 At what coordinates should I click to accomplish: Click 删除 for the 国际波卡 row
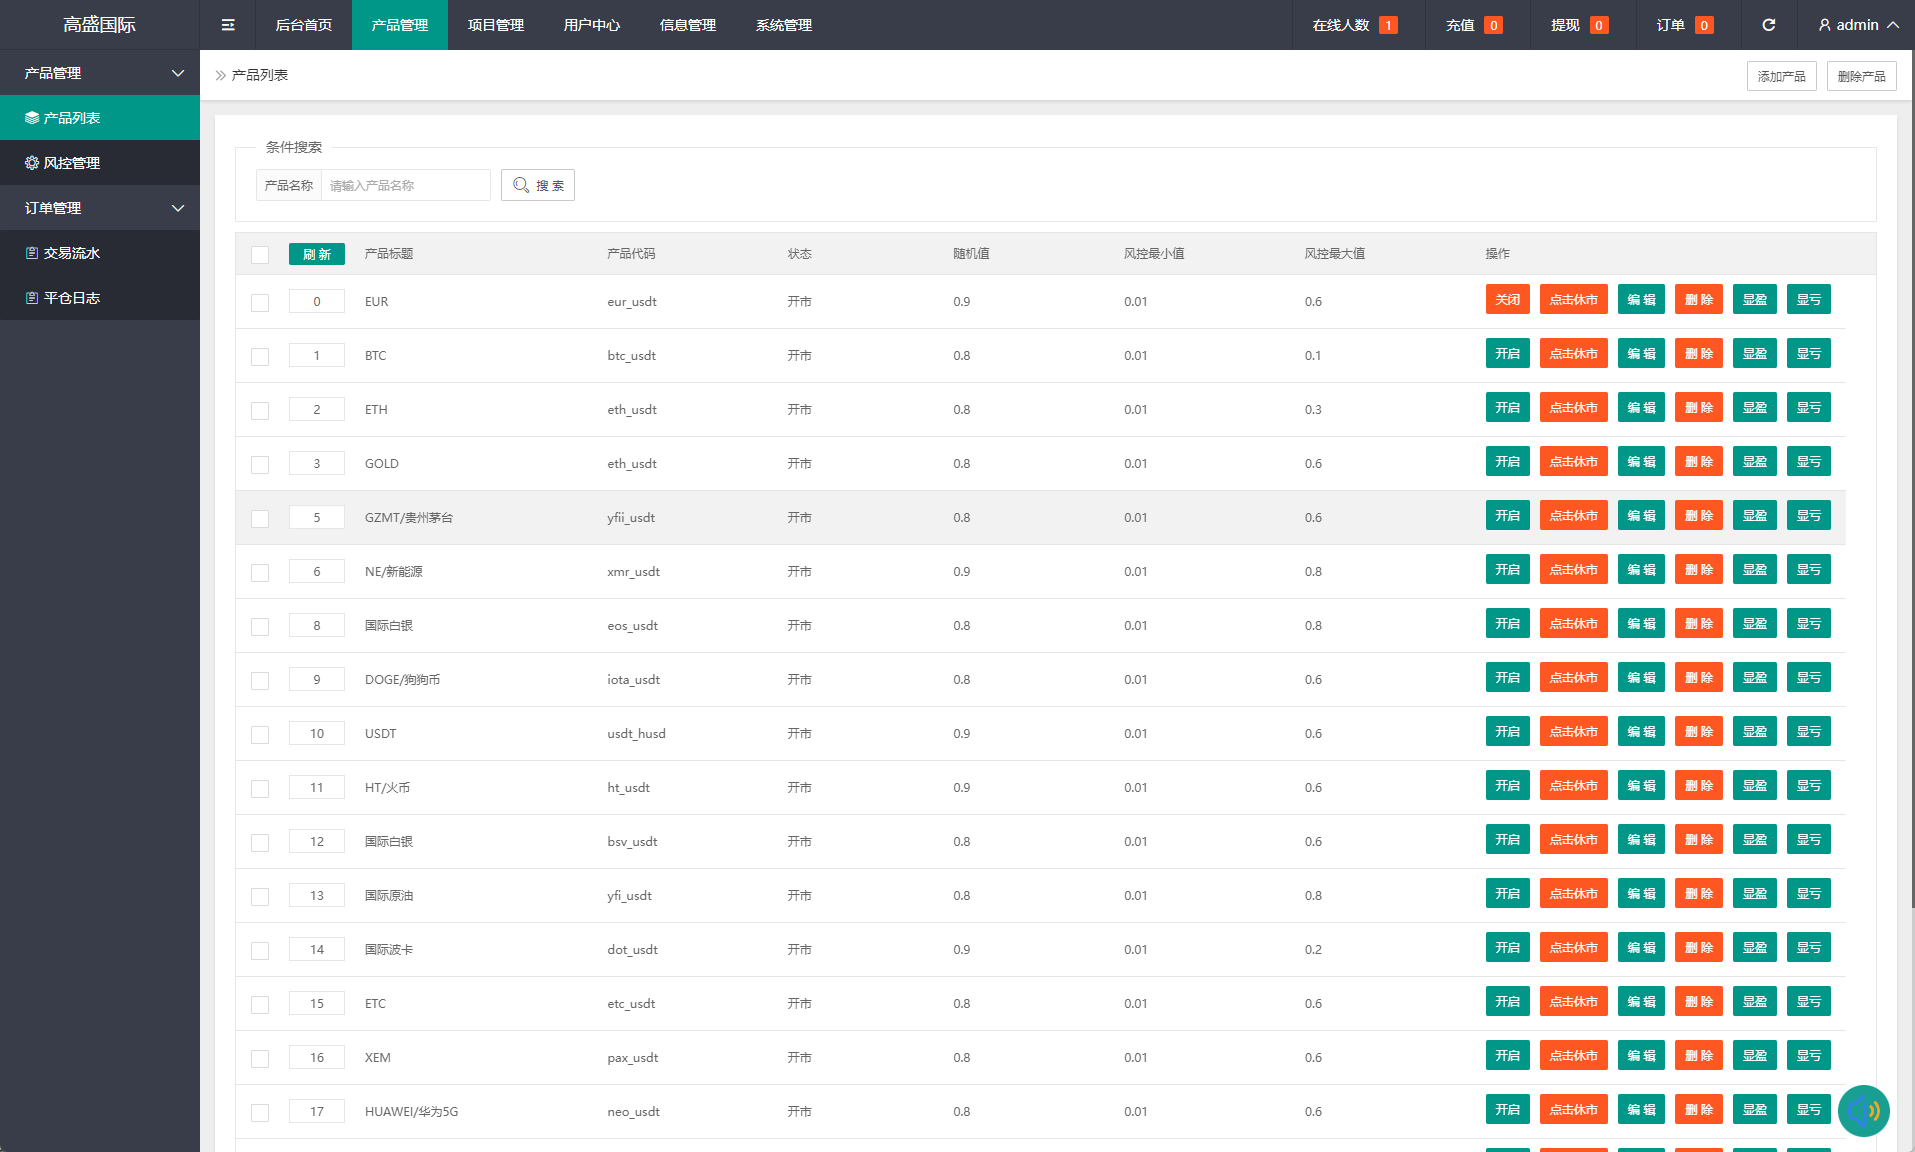click(x=1699, y=947)
